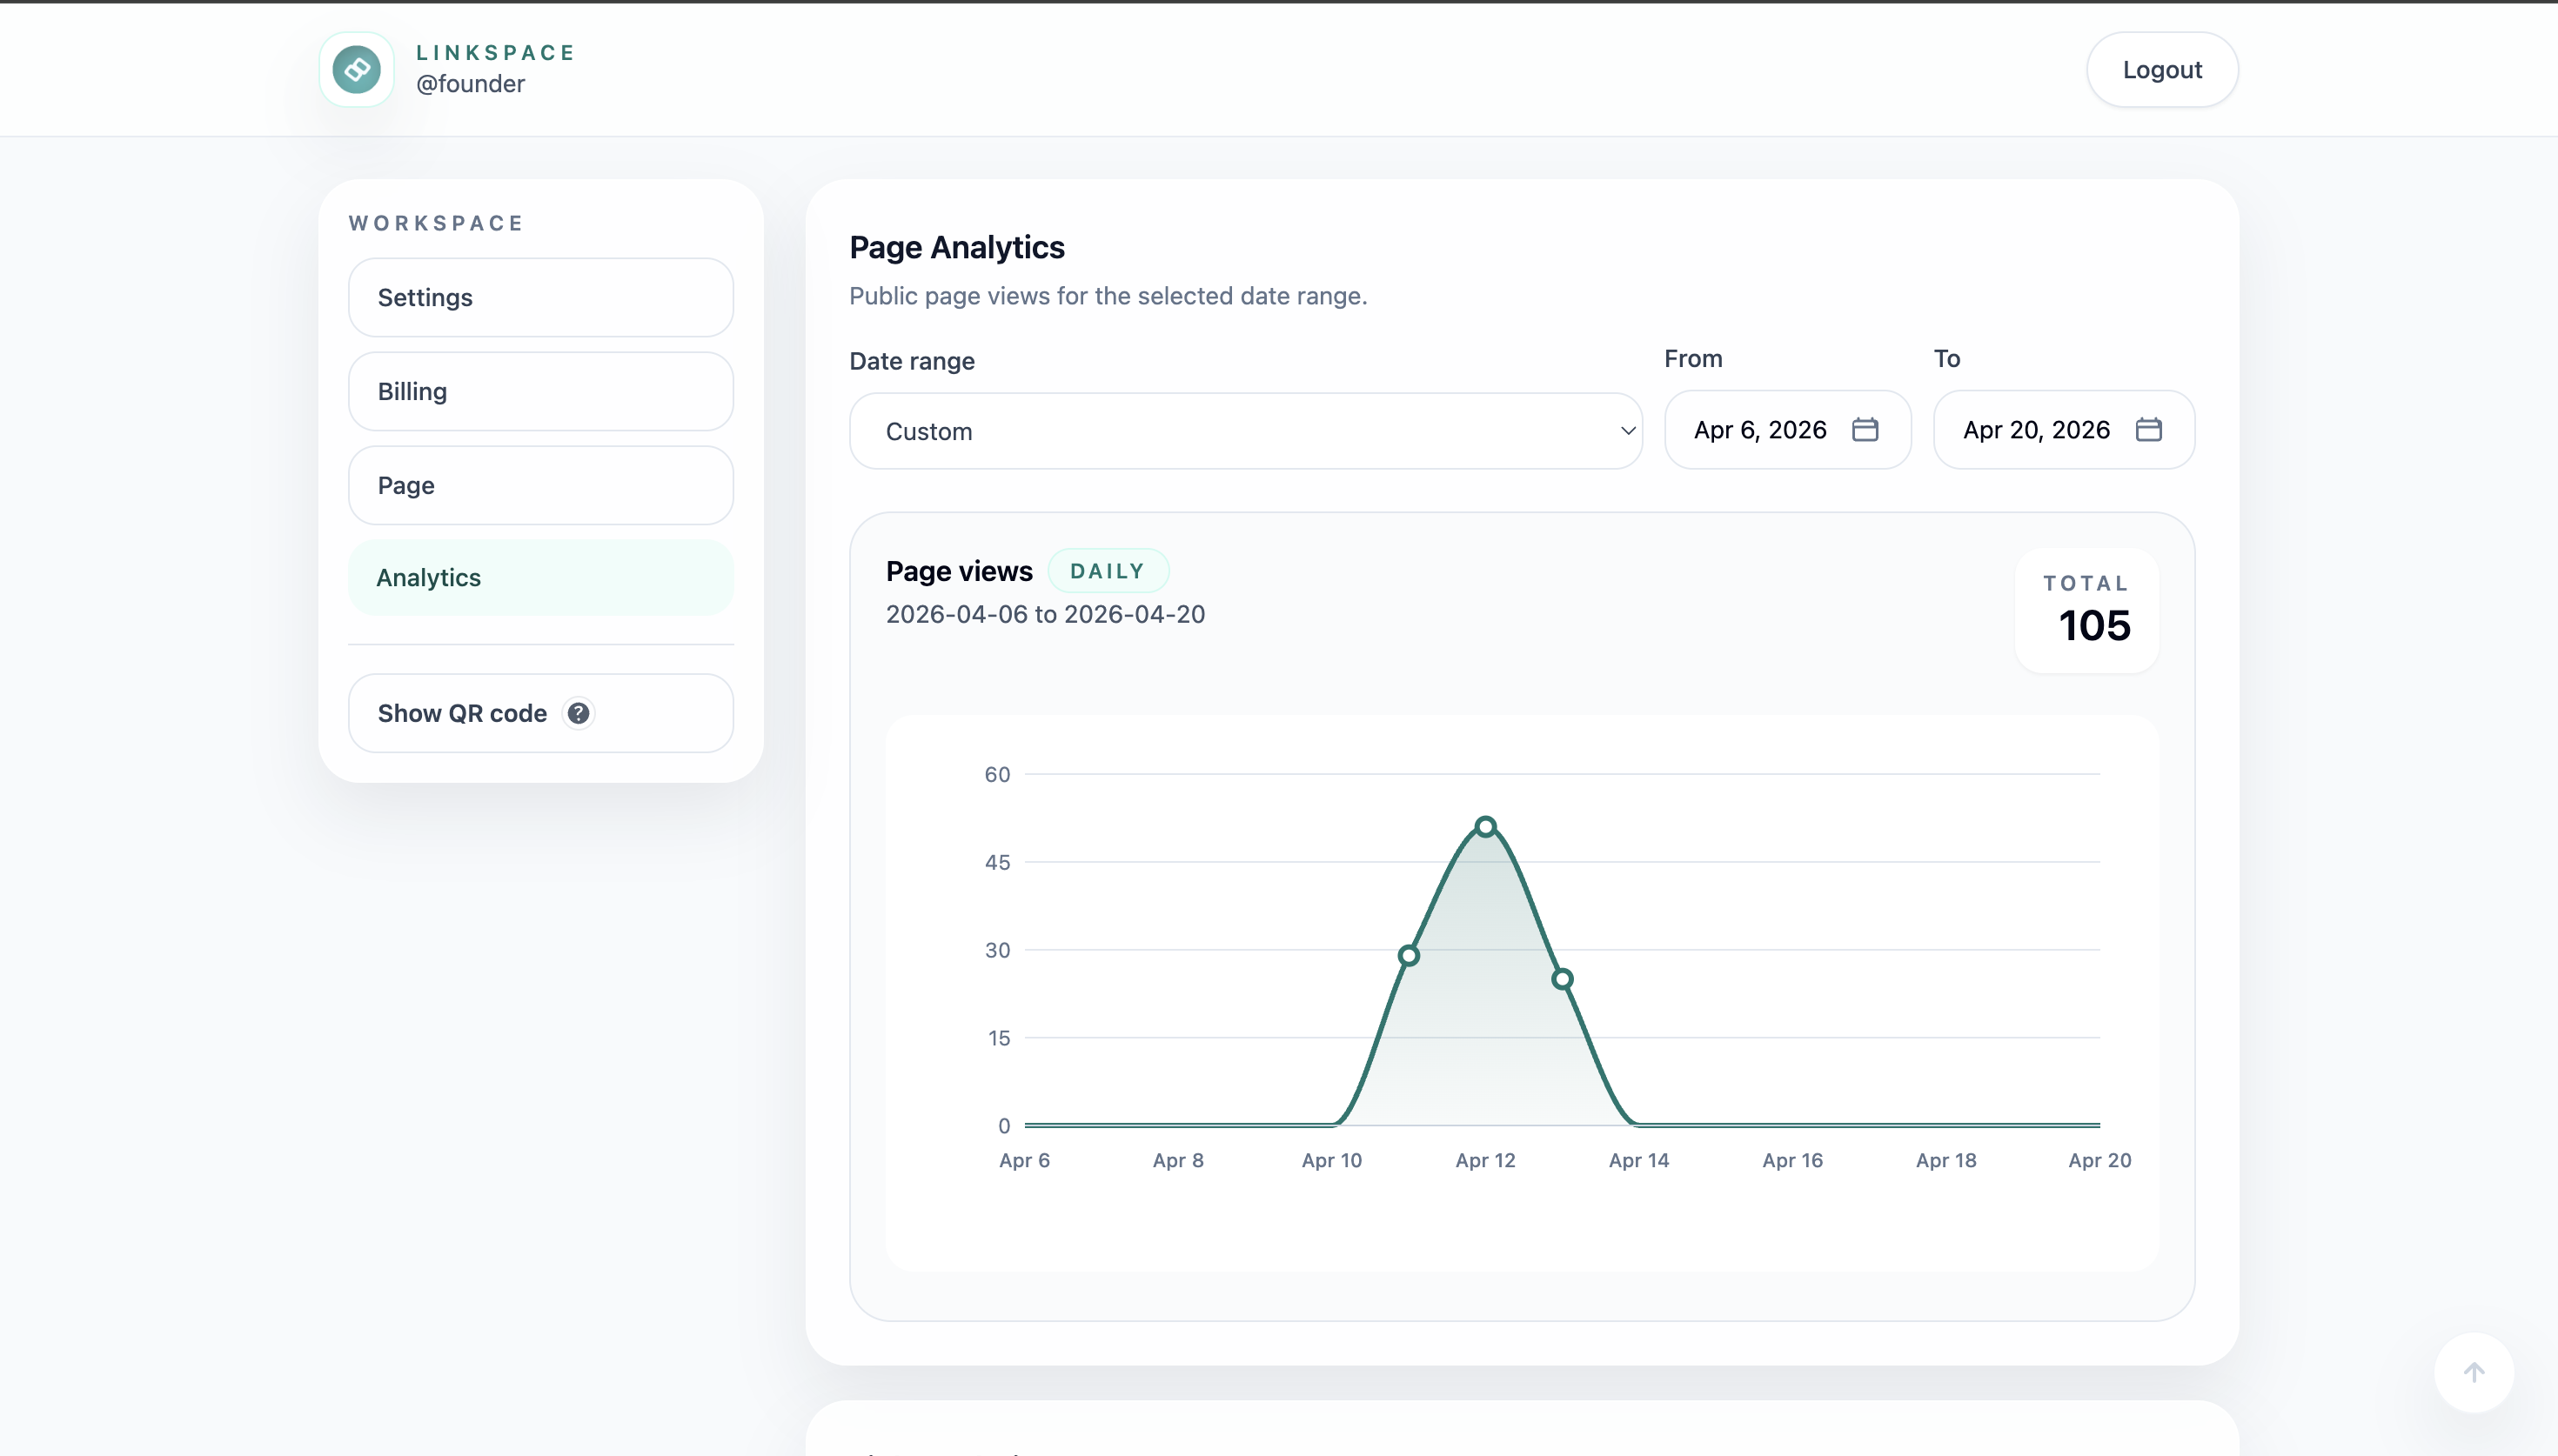Open Settings in workspace sidebar
This screenshot has height=1456, width=2558.
point(540,297)
